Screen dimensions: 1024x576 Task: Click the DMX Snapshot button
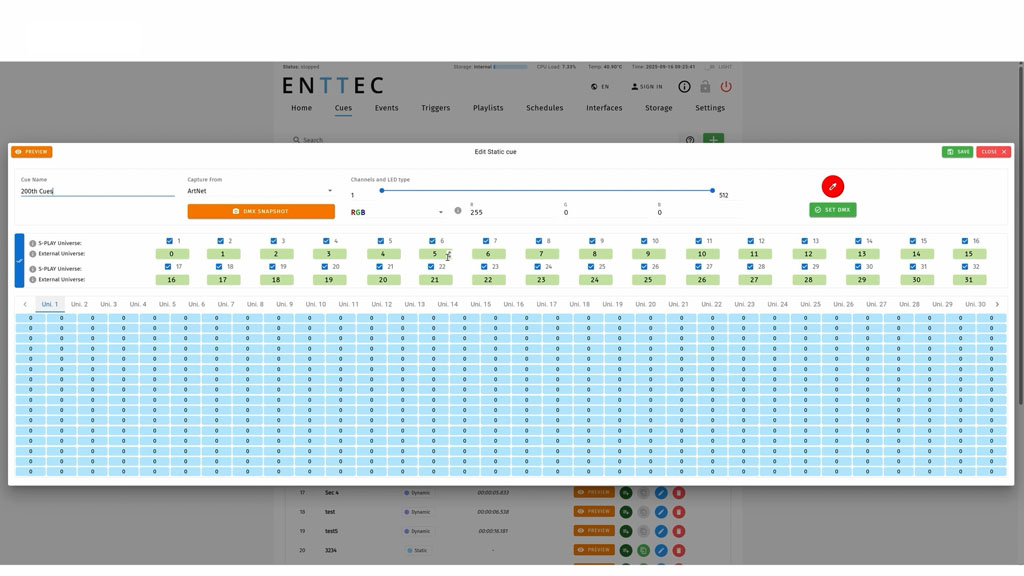coord(261,211)
